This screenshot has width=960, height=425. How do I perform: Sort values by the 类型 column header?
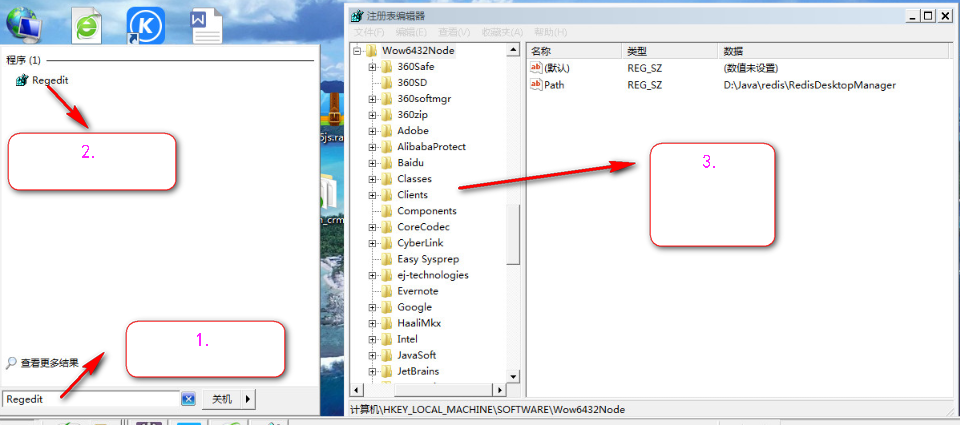click(669, 51)
